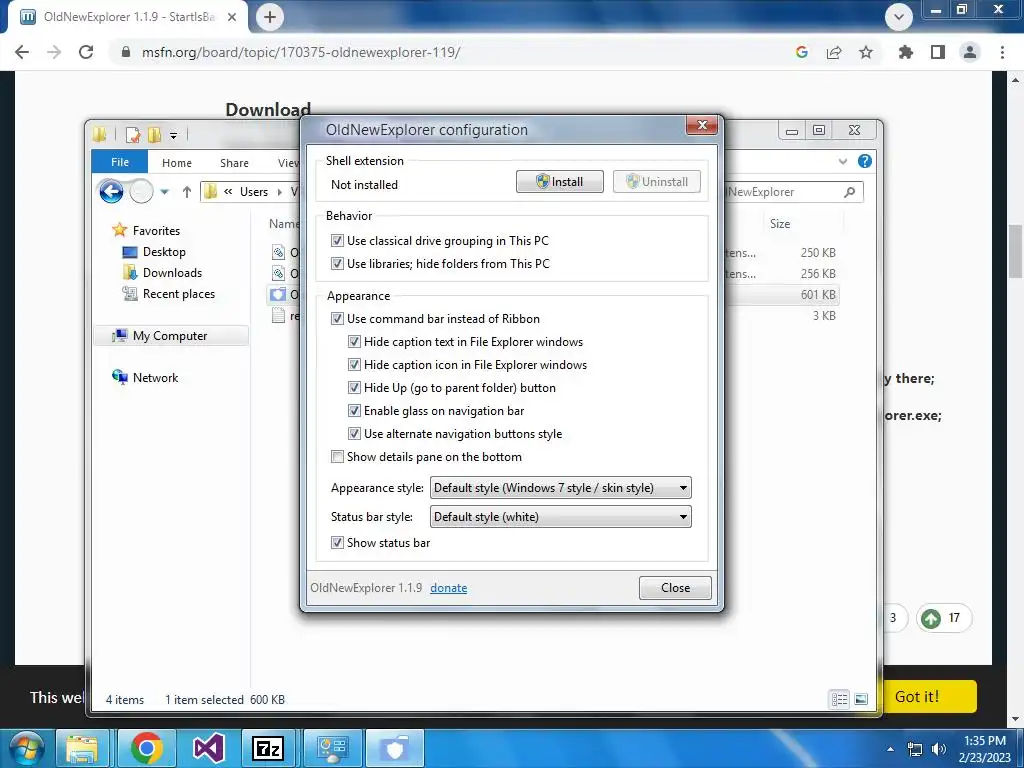Click the Explorer back navigation arrow
1024x768 pixels.
(x=111, y=191)
